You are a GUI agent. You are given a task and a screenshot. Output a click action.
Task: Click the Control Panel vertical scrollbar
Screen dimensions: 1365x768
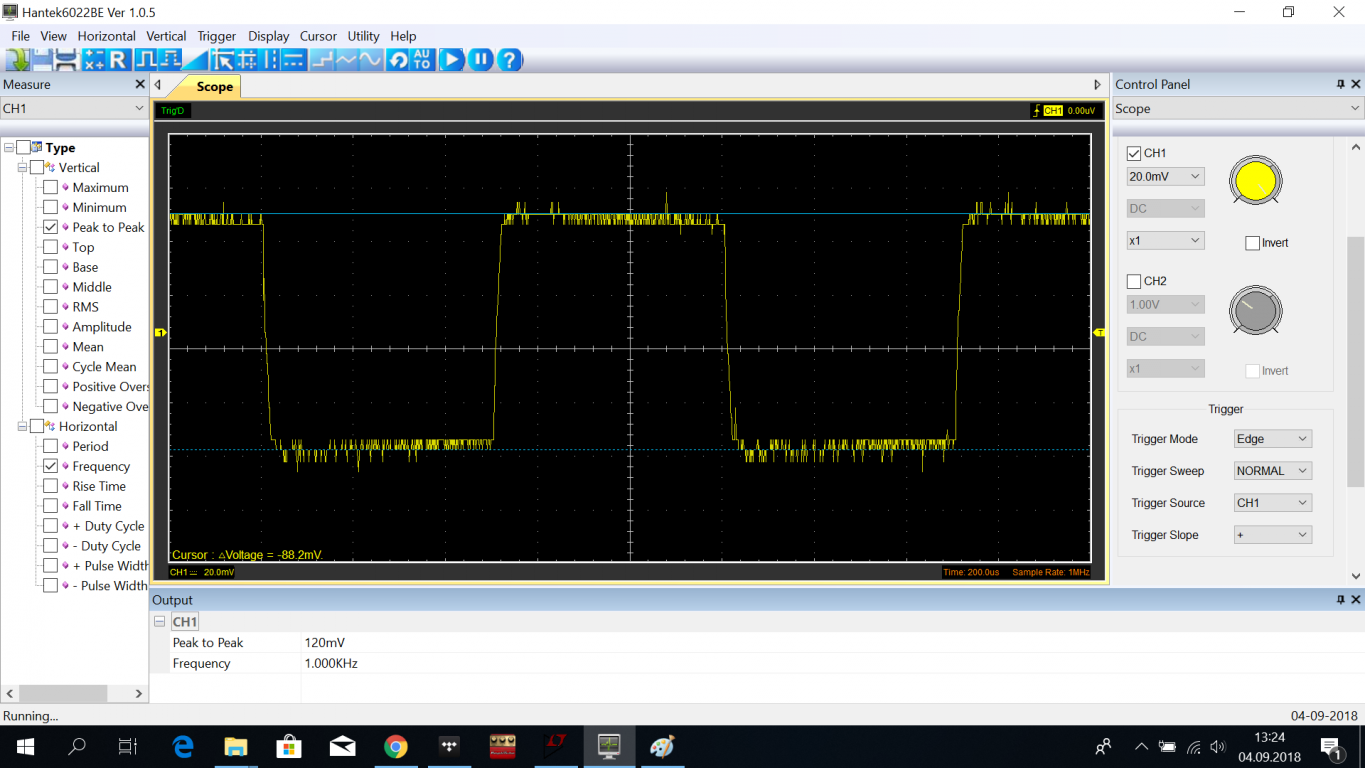click(x=1356, y=361)
